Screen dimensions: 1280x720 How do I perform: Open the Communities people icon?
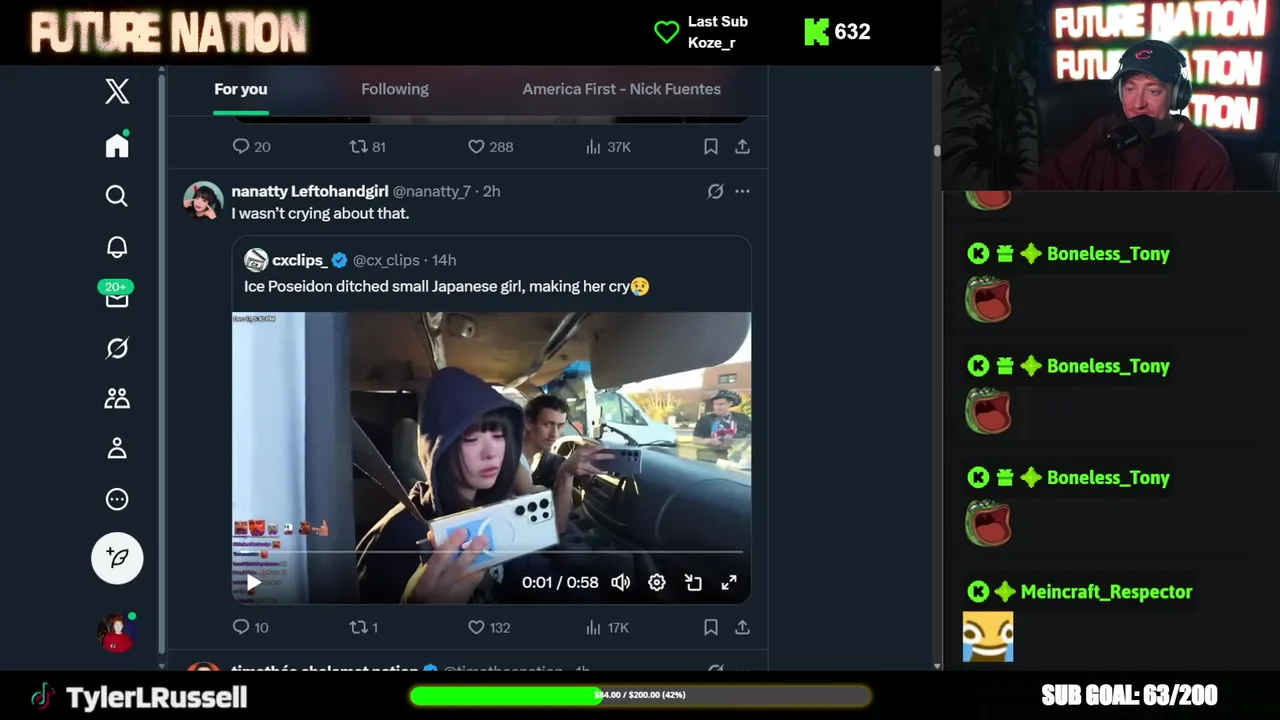tap(117, 398)
